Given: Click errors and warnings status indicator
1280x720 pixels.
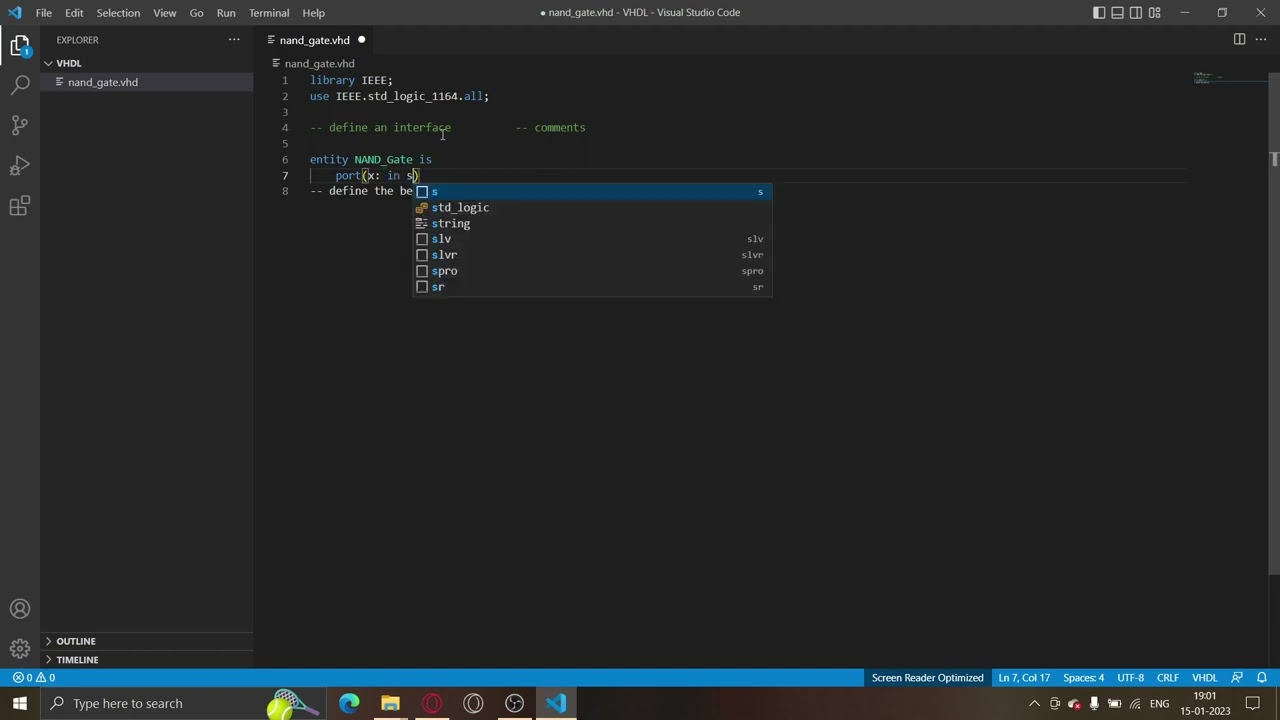Looking at the screenshot, I should (x=33, y=678).
